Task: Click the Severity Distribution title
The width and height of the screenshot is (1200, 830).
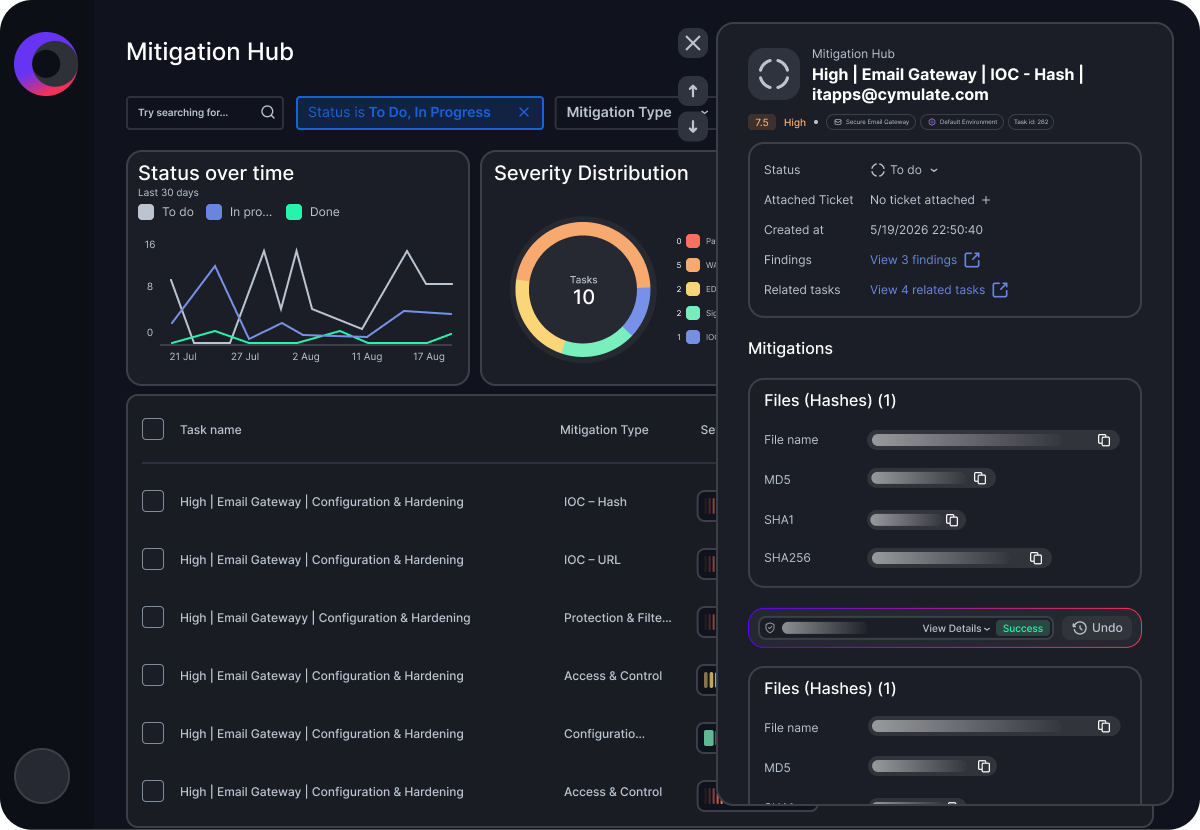Action: (x=591, y=173)
